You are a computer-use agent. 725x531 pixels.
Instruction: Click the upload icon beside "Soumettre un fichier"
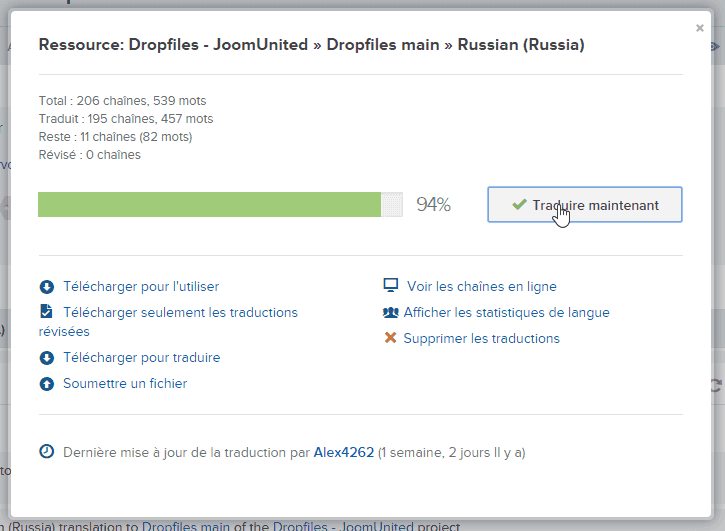(x=46, y=384)
